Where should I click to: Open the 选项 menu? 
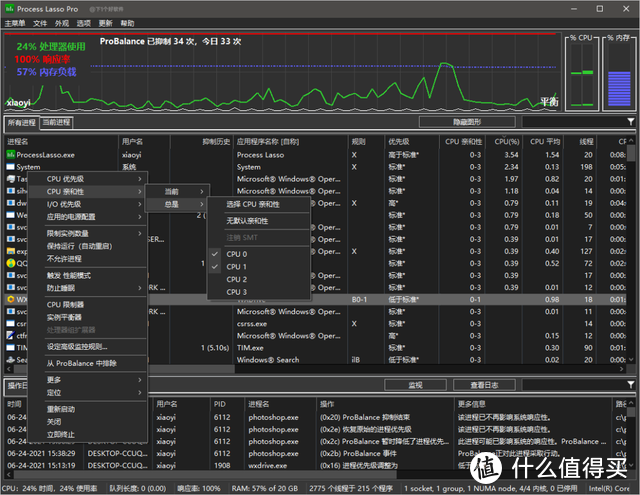(x=84, y=23)
